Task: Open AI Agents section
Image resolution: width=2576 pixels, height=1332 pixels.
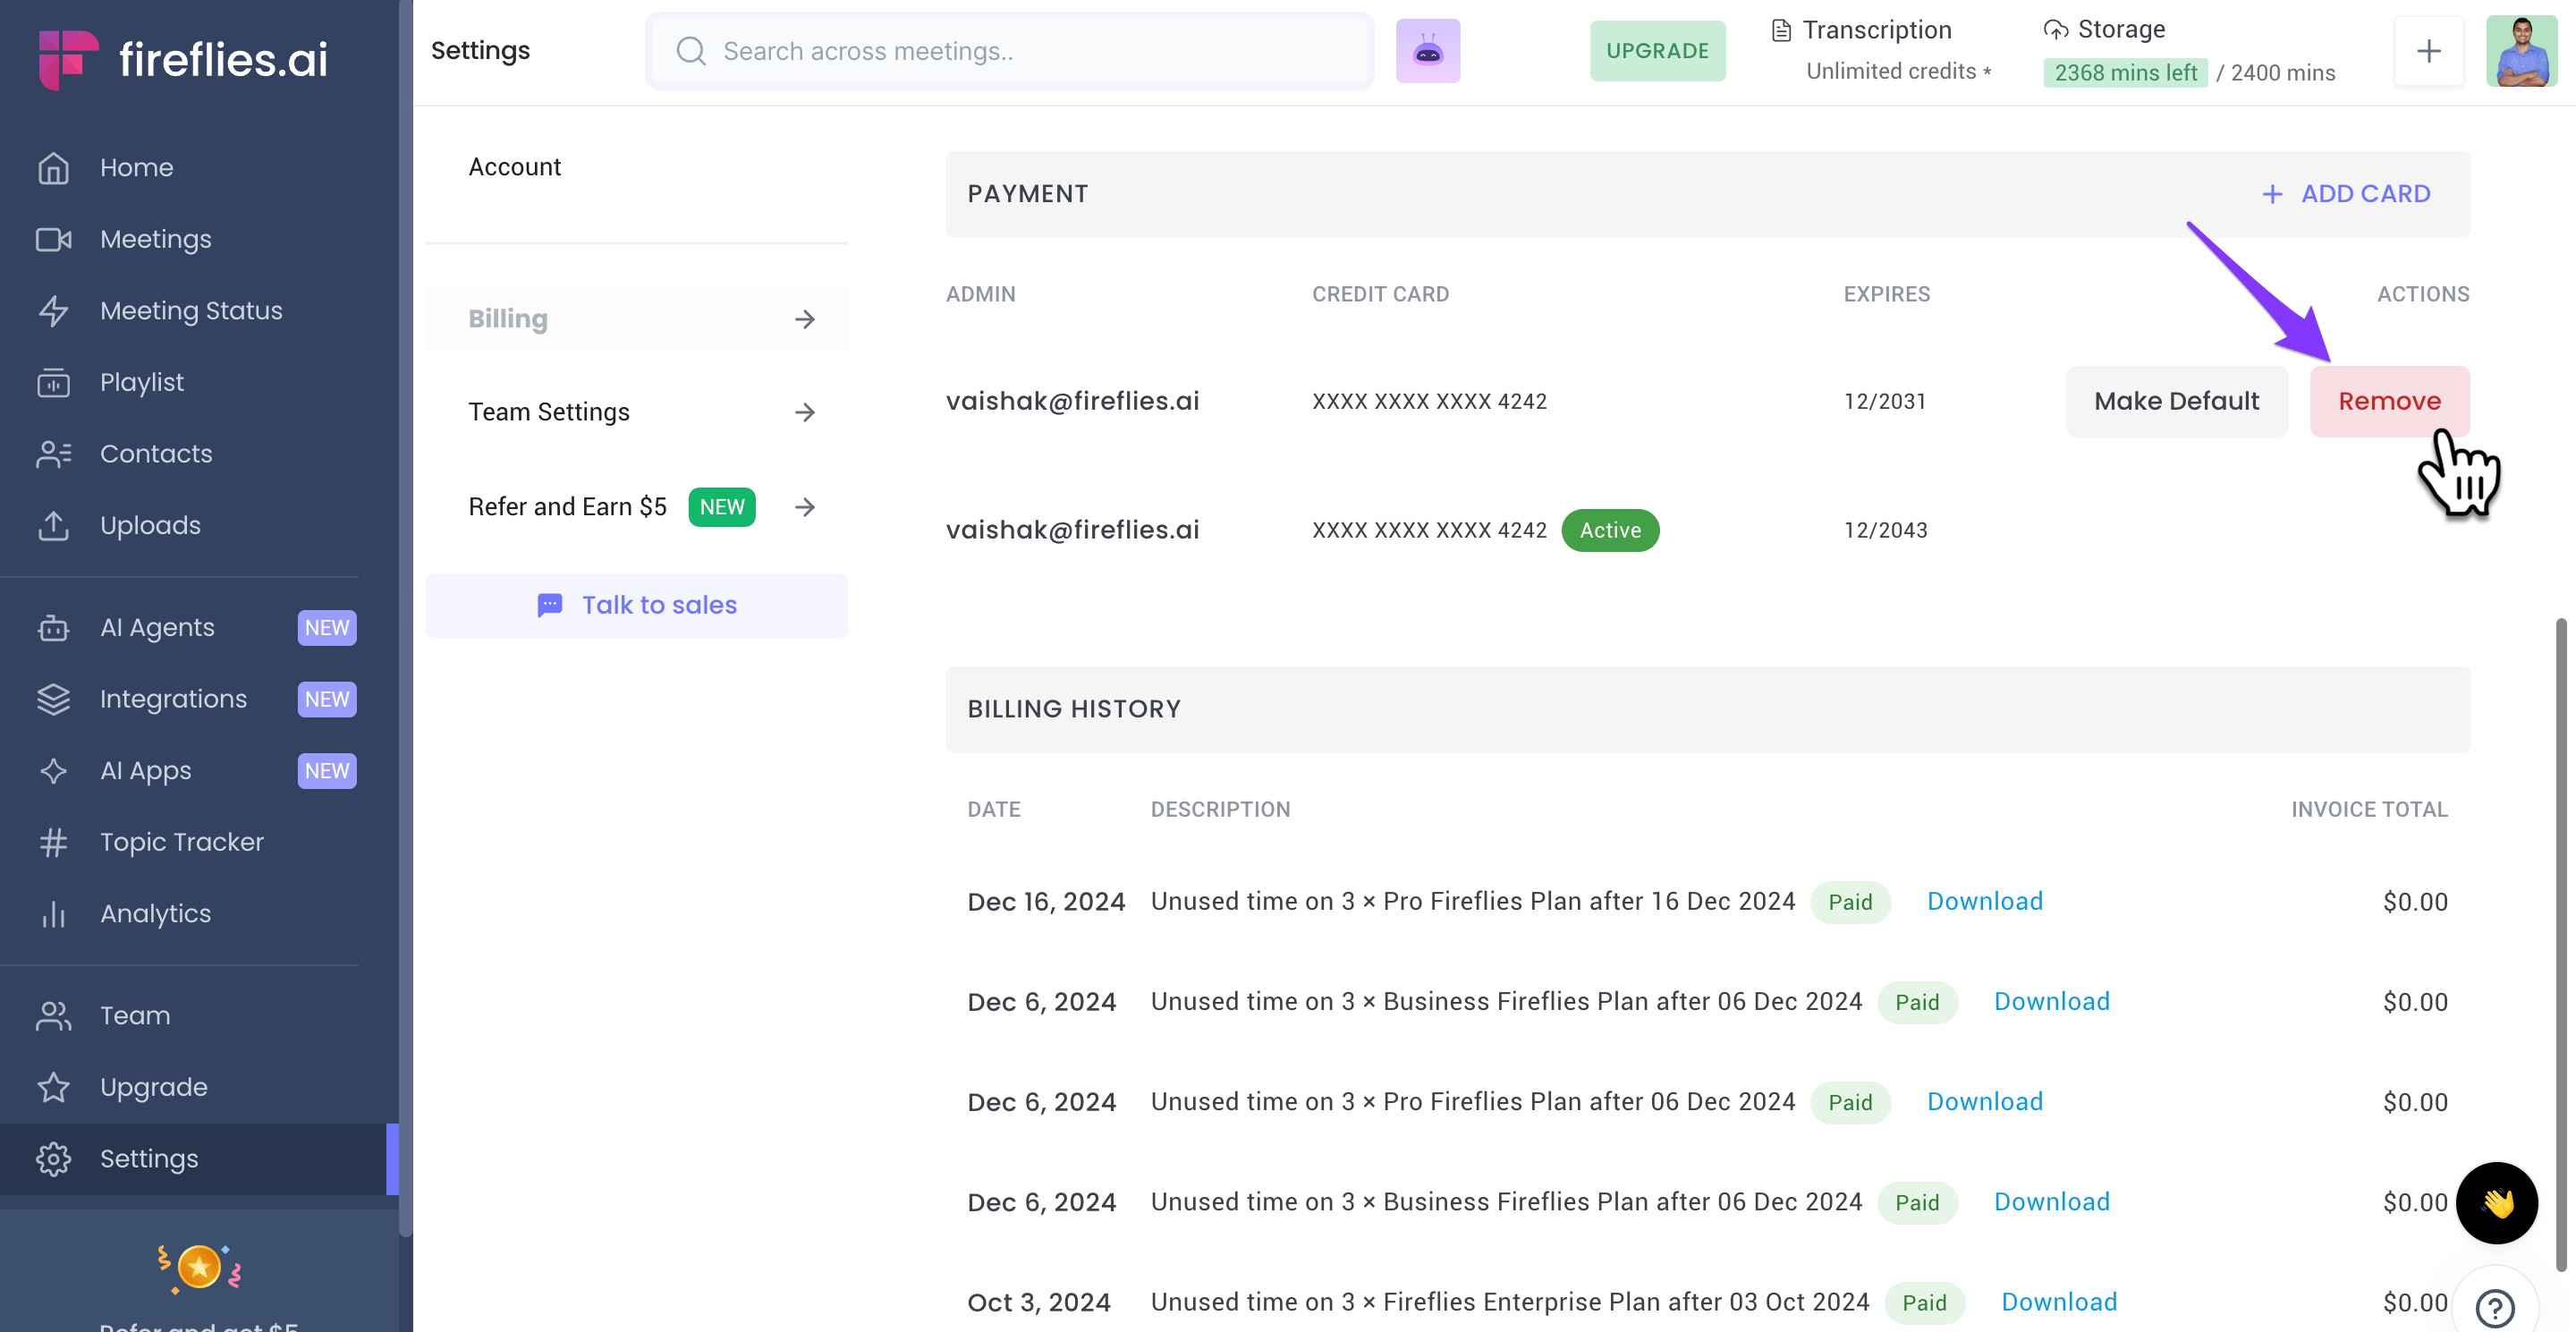Action: (157, 627)
